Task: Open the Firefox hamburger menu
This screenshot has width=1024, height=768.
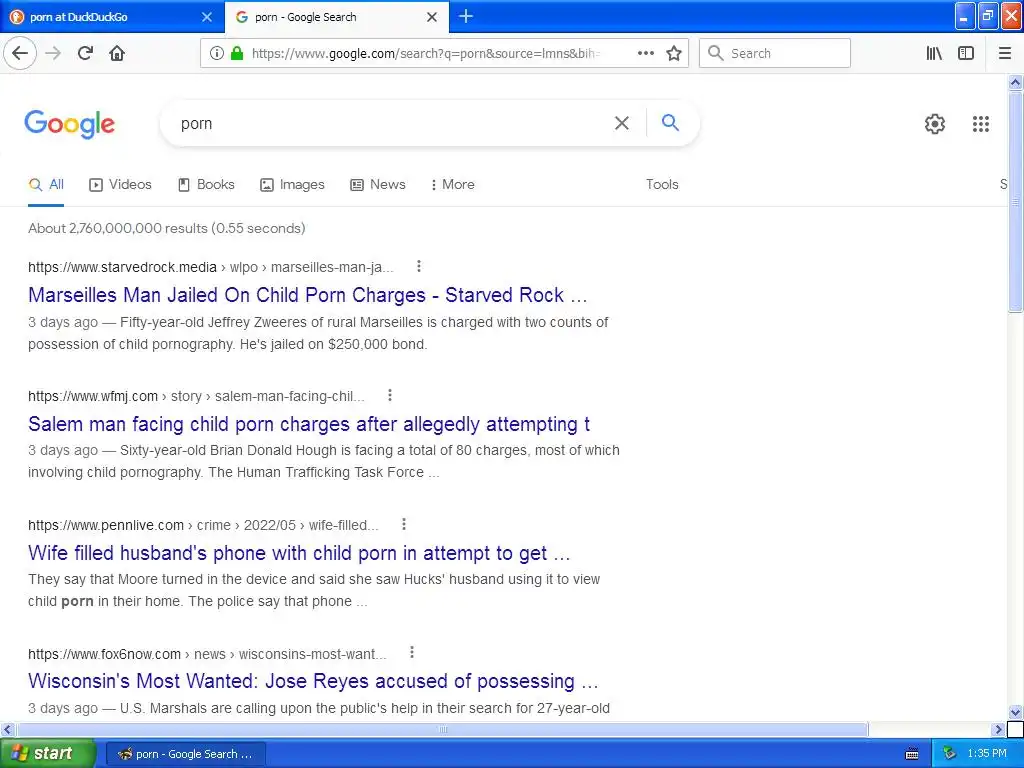Action: click(x=1004, y=53)
